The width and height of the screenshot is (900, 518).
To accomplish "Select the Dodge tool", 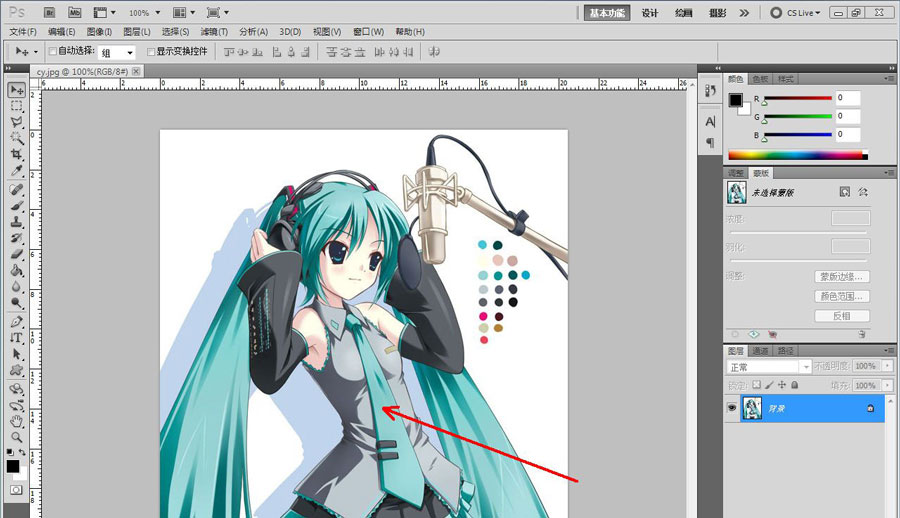I will [17, 303].
